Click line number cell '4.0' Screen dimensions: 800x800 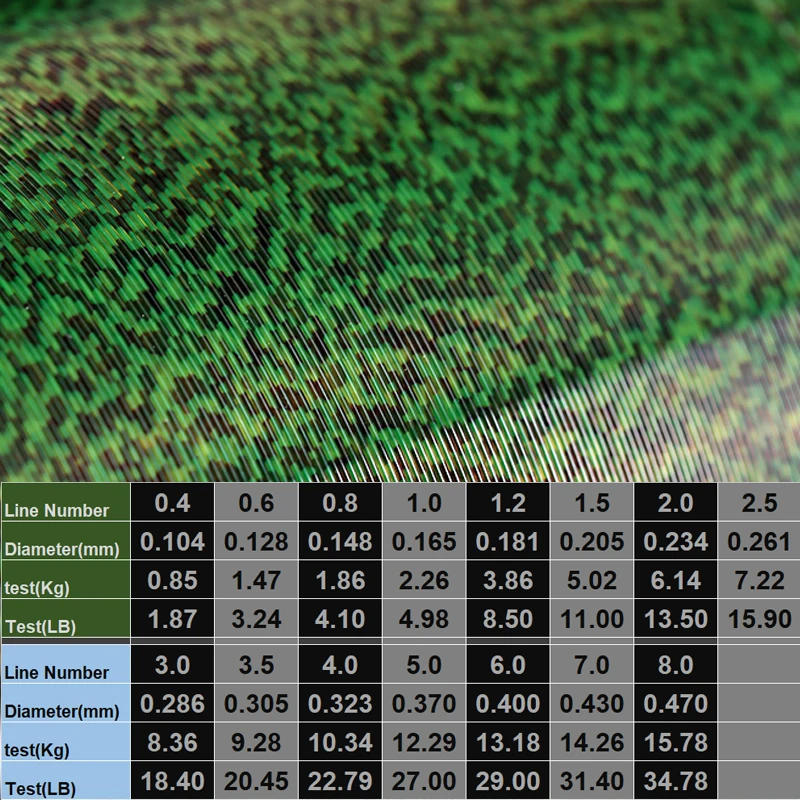(340, 664)
